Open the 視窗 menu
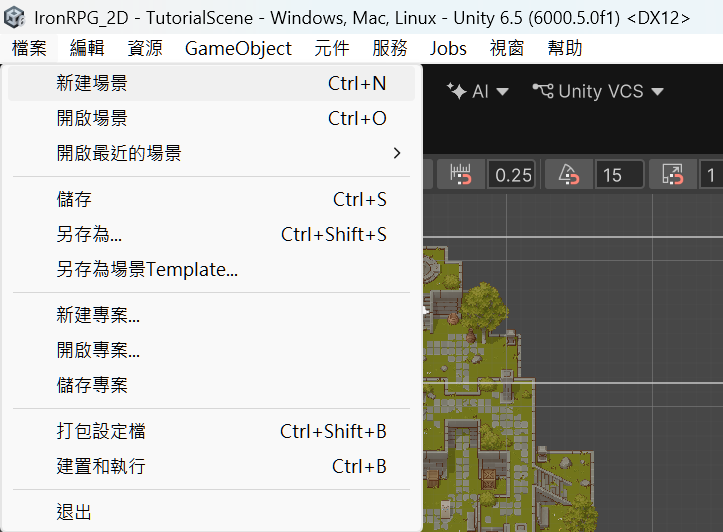Screen dimensions: 723x532 pos(507,48)
